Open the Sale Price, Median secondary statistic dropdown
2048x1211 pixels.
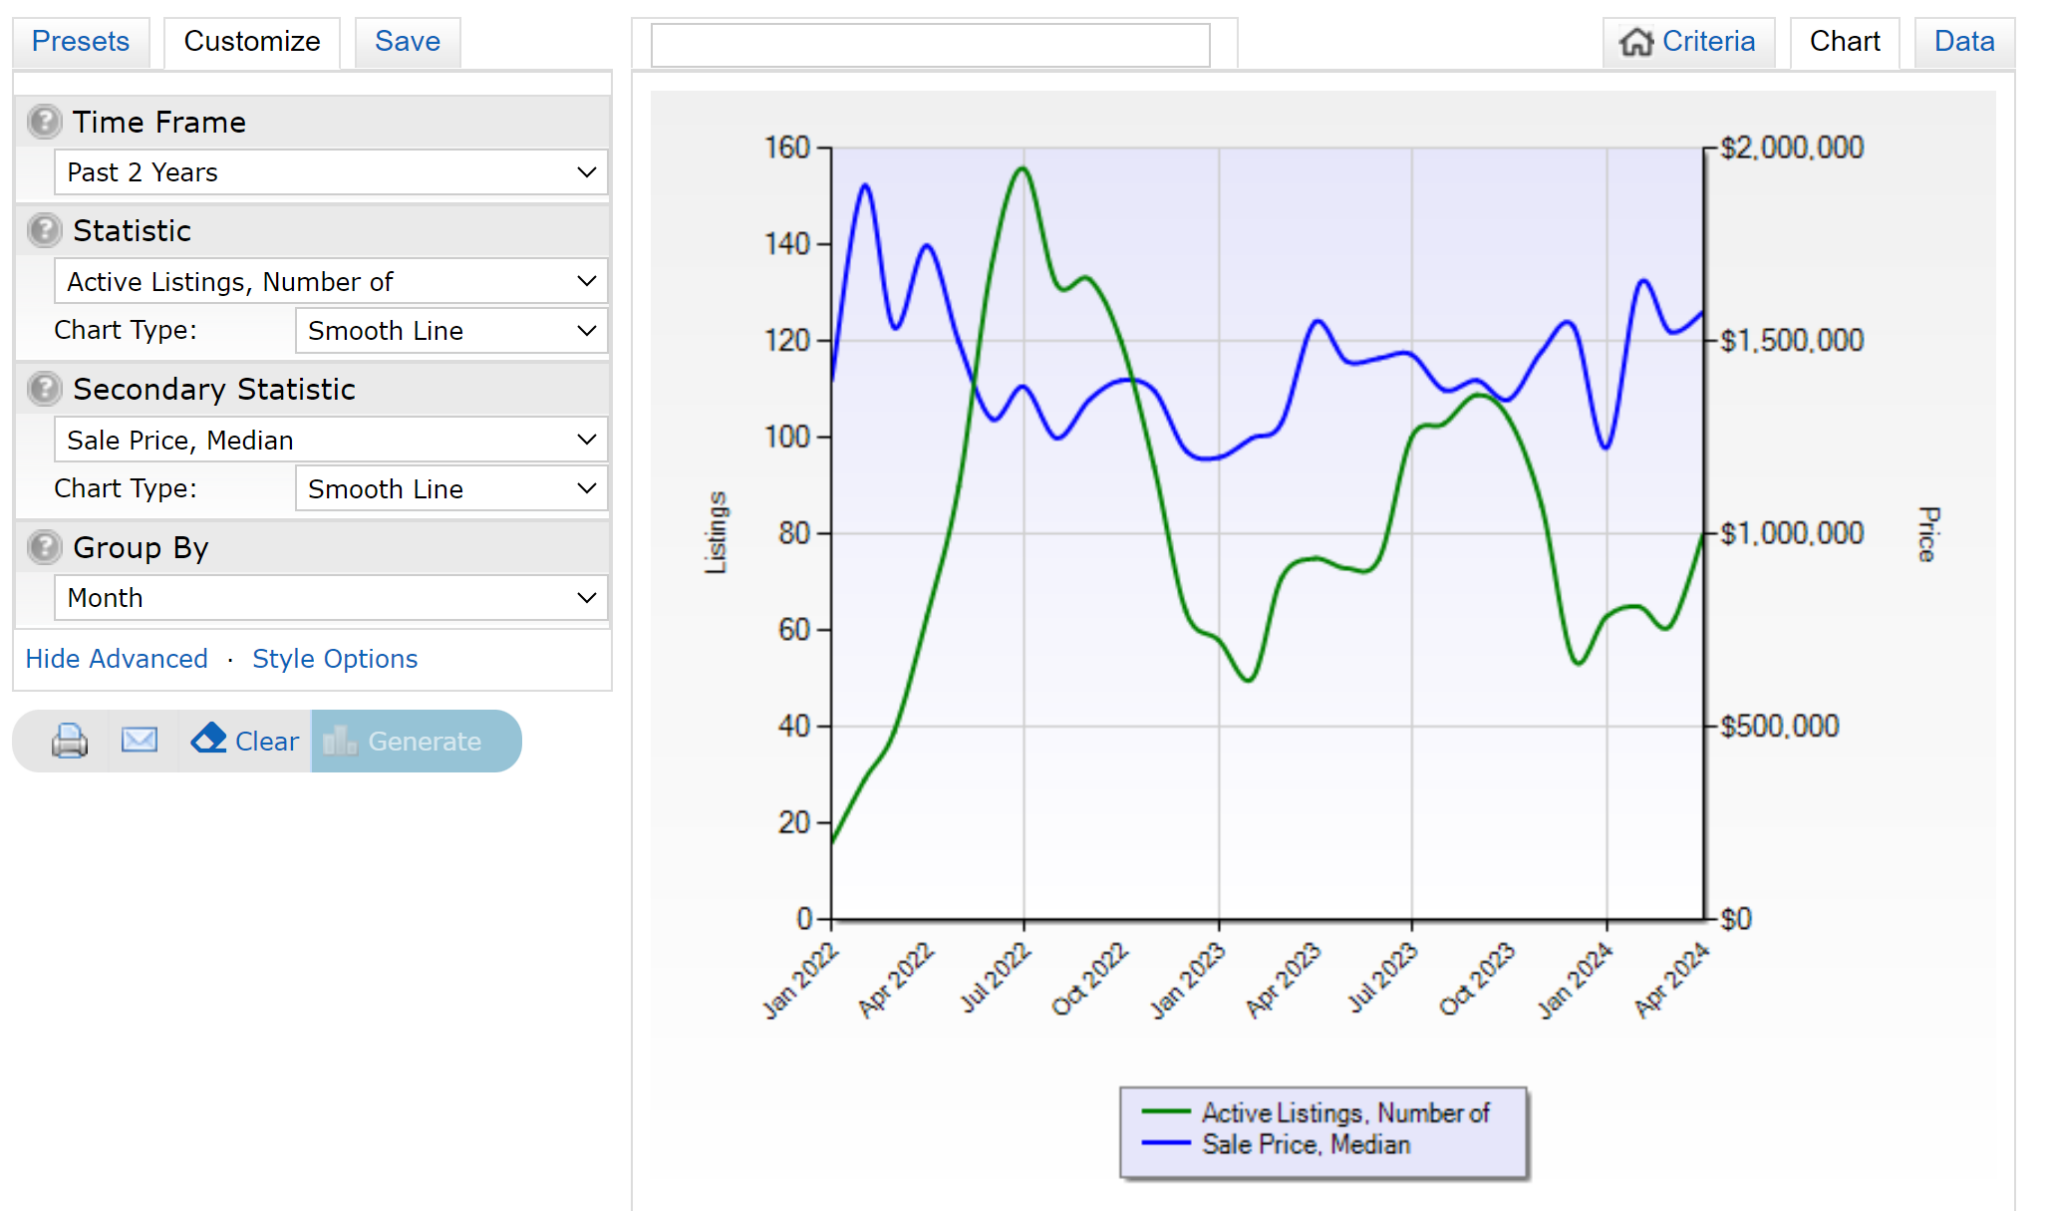click(330, 439)
